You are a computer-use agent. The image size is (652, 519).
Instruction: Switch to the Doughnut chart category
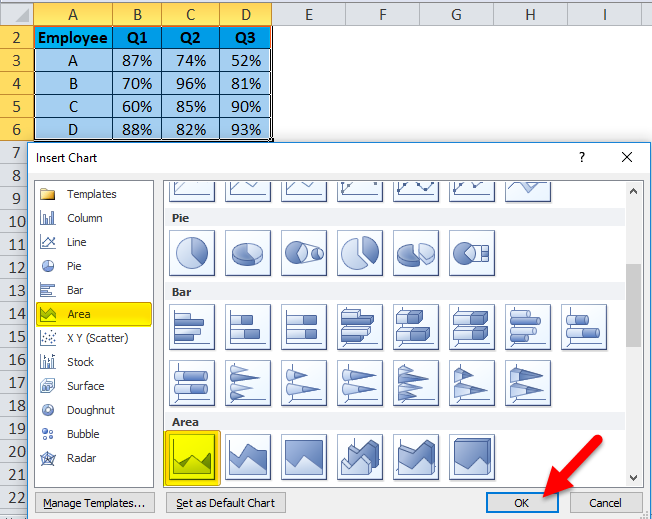[94, 410]
